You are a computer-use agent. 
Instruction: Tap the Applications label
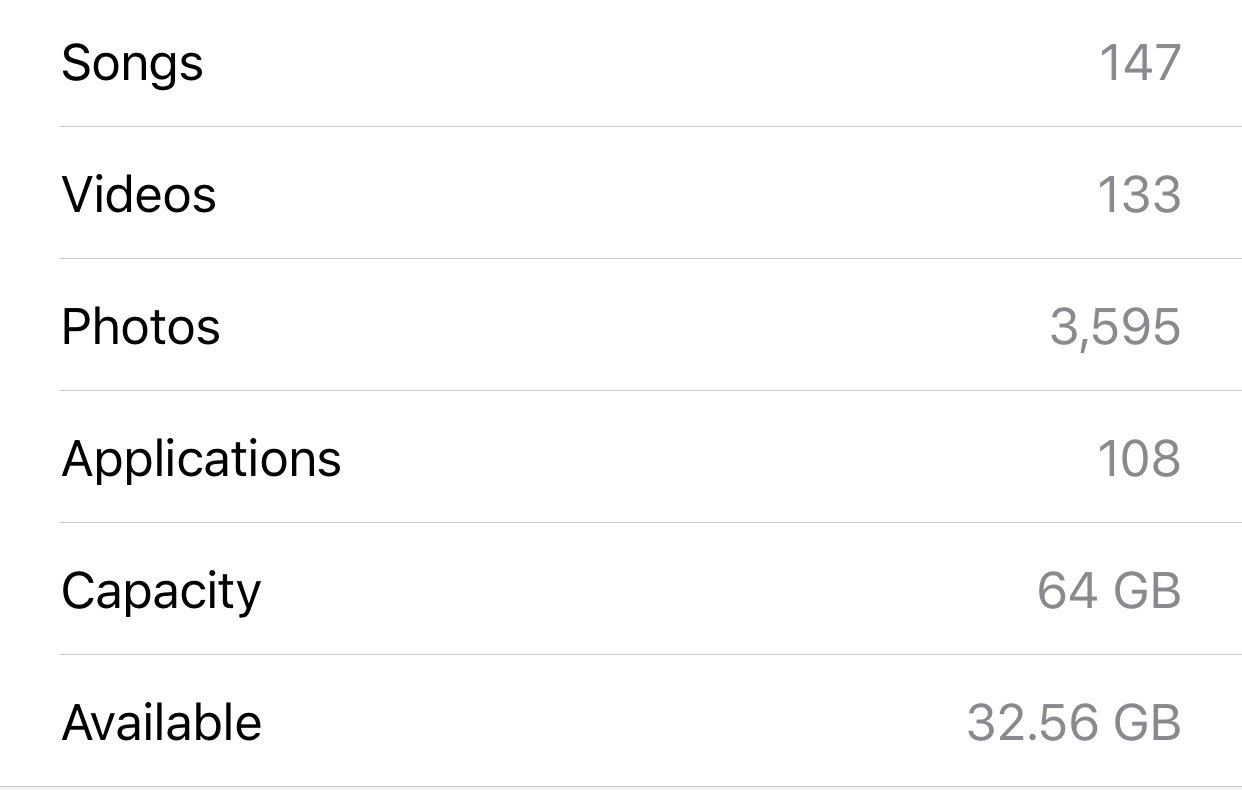coord(201,460)
